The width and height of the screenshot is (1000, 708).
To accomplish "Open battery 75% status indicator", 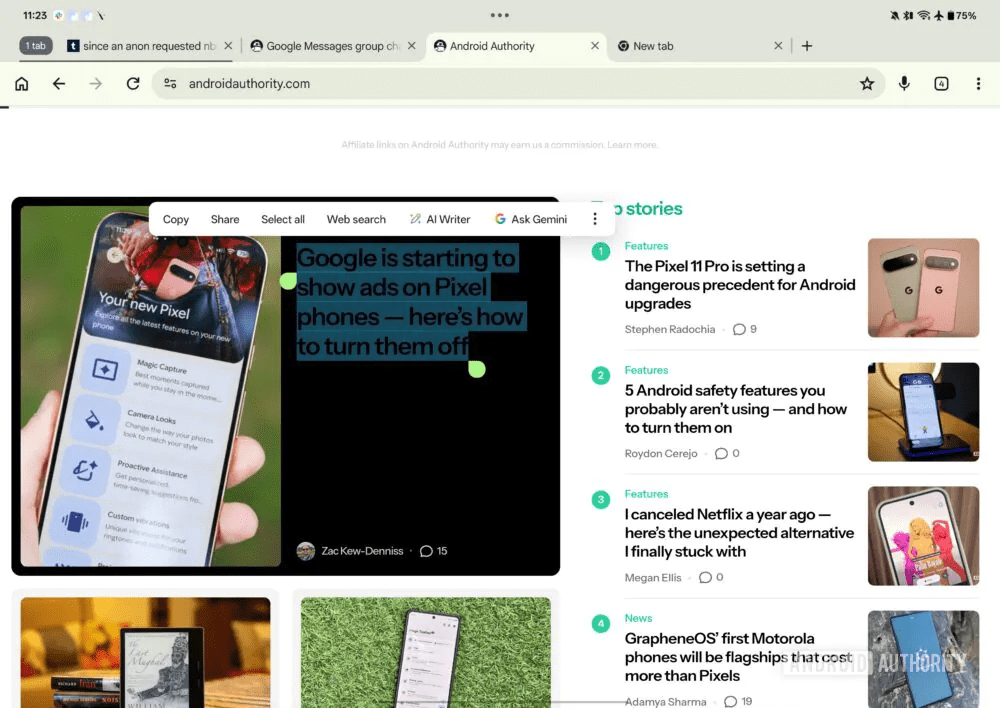I will [962, 15].
